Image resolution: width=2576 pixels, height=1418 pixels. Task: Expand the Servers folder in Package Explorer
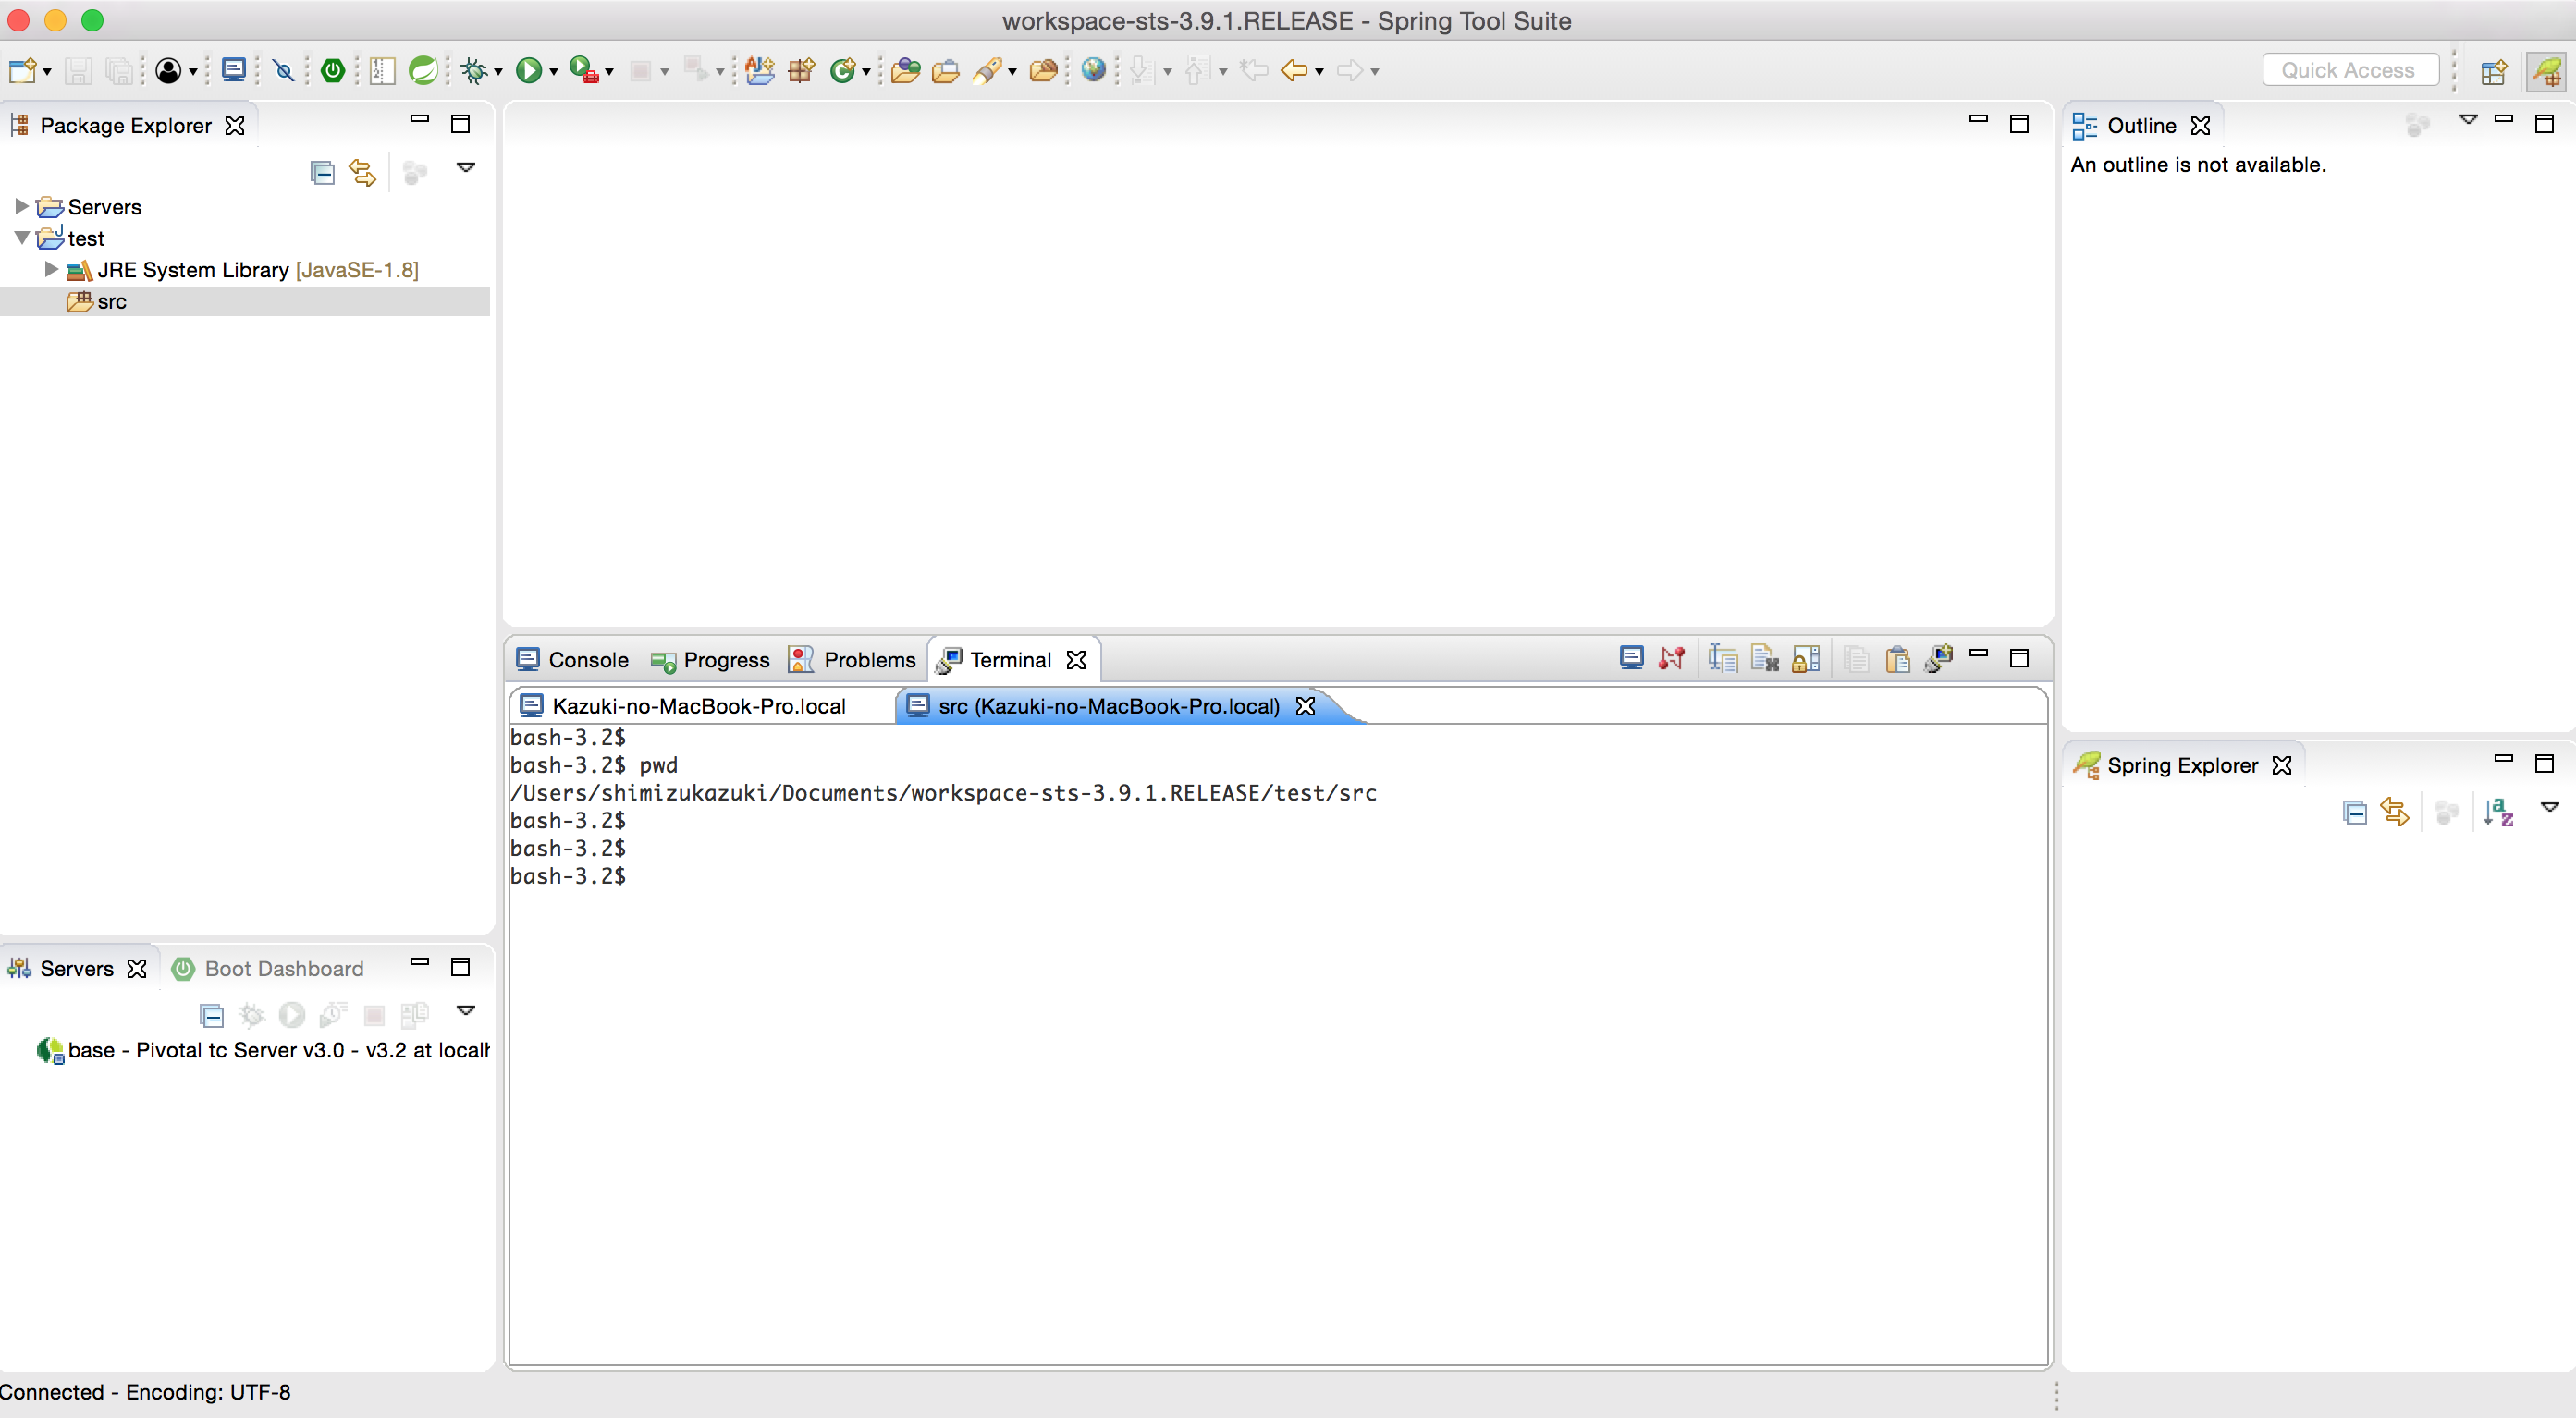tap(22, 206)
